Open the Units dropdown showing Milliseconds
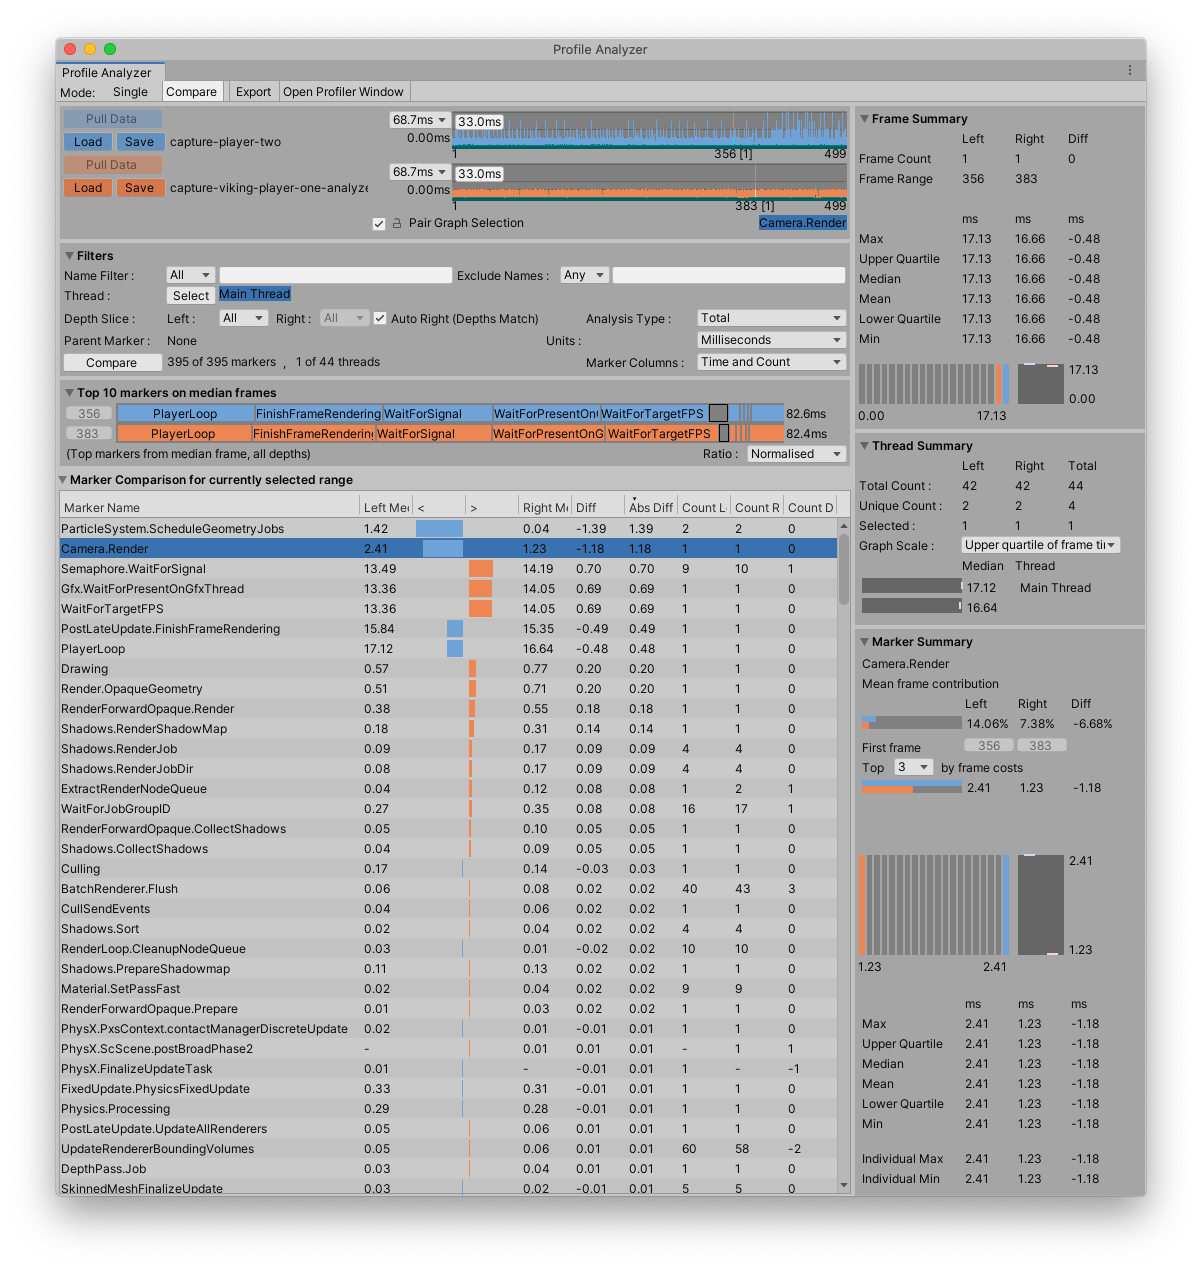Image resolution: width=1202 pixels, height=1270 pixels. click(770, 339)
